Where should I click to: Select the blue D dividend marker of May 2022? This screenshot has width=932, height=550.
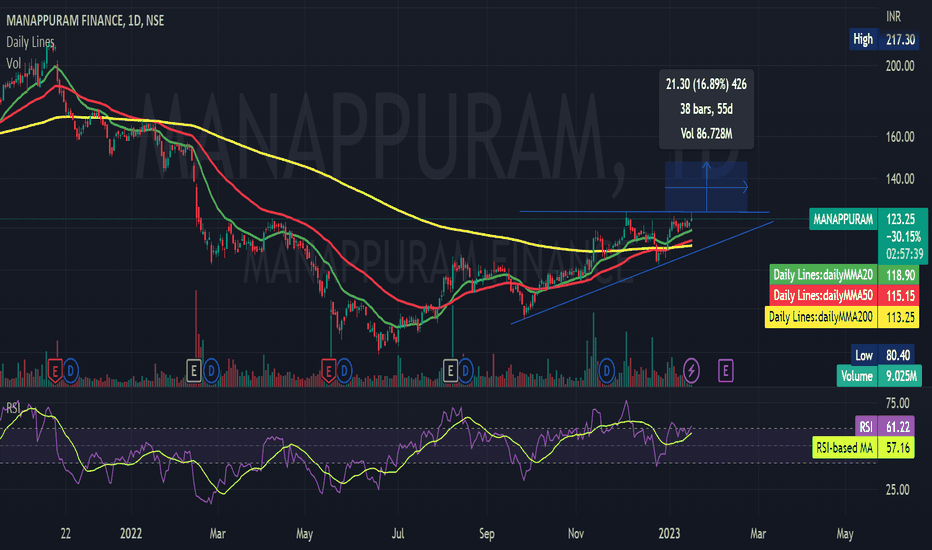click(x=344, y=372)
